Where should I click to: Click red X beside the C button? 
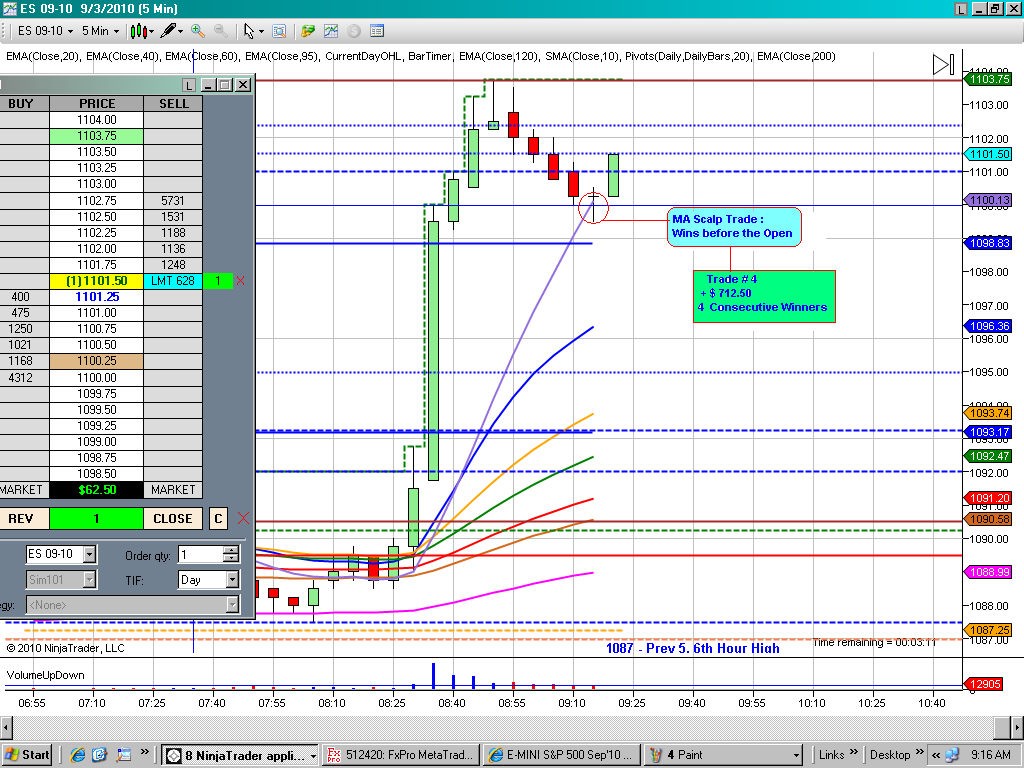(x=244, y=519)
